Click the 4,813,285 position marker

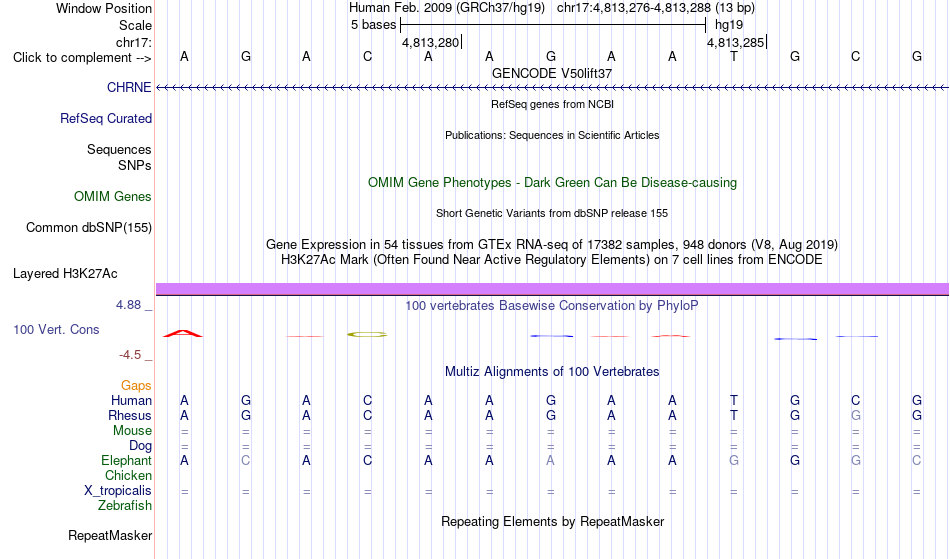point(736,42)
